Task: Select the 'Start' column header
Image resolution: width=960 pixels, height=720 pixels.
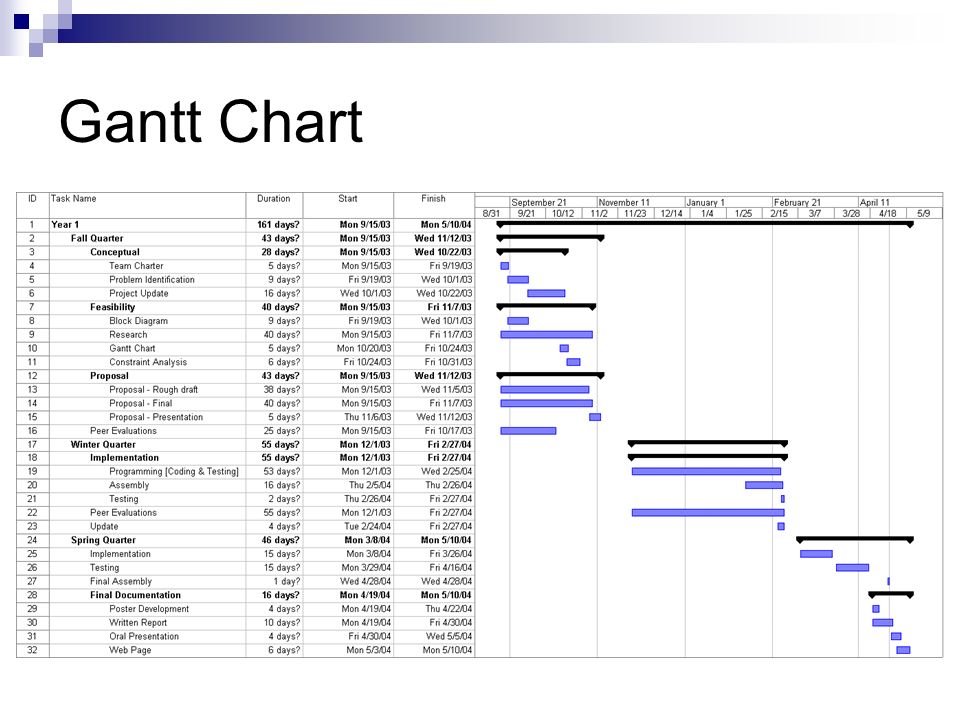Action: [x=348, y=198]
